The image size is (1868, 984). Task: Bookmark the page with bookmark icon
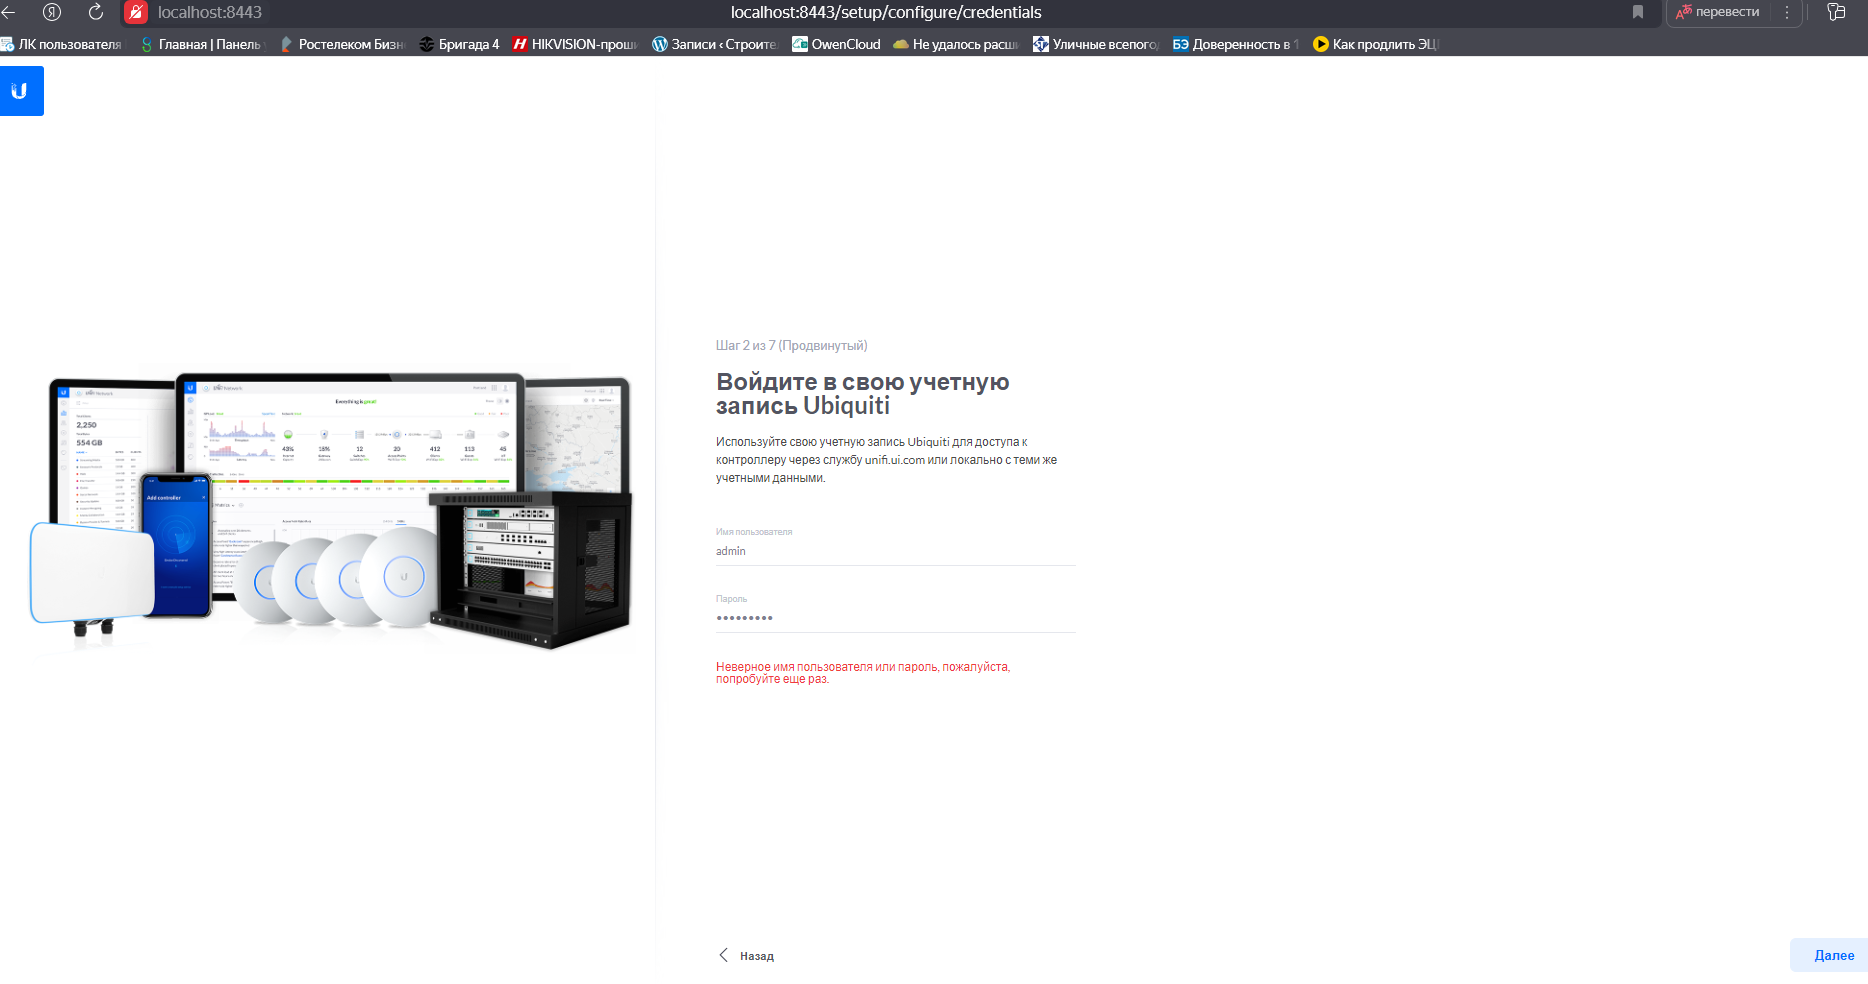1638,12
